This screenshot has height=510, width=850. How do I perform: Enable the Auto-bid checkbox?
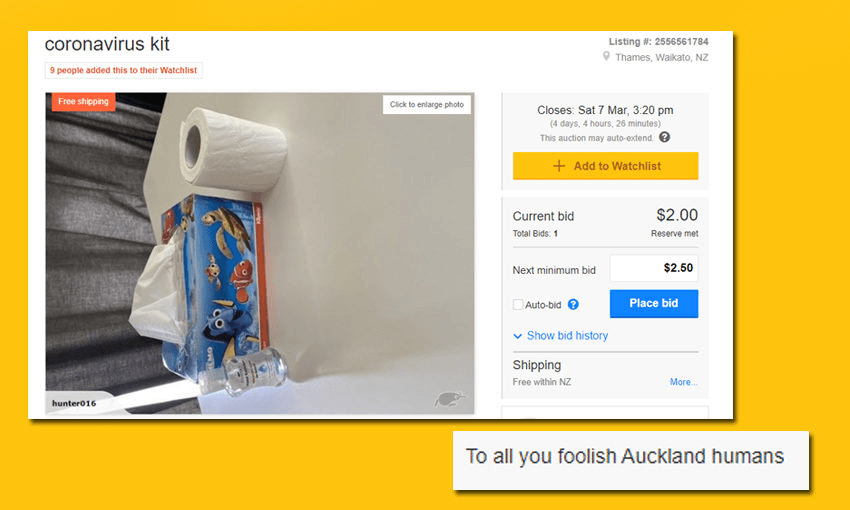click(x=518, y=304)
